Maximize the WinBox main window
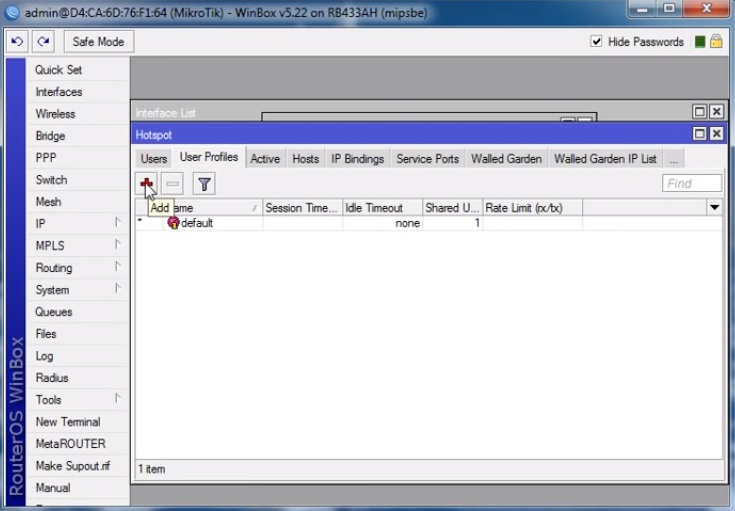The height and width of the screenshot is (511, 735). 669,9
